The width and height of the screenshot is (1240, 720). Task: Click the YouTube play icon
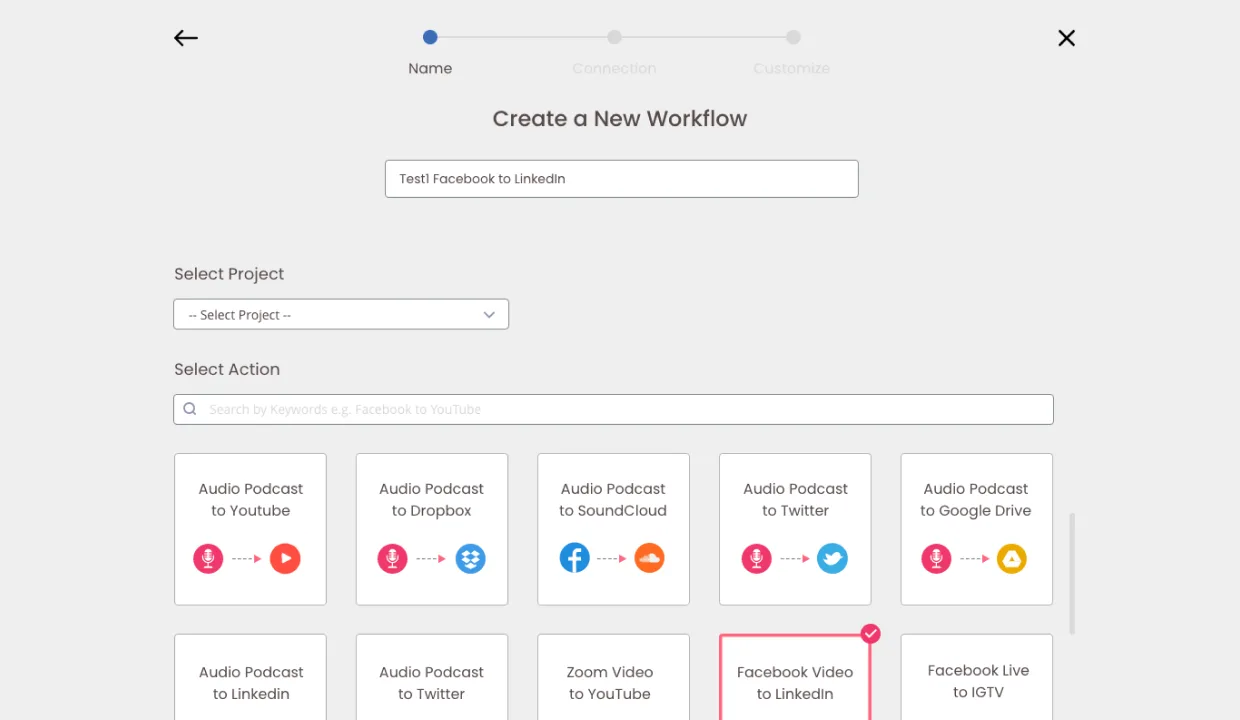[x=285, y=558]
